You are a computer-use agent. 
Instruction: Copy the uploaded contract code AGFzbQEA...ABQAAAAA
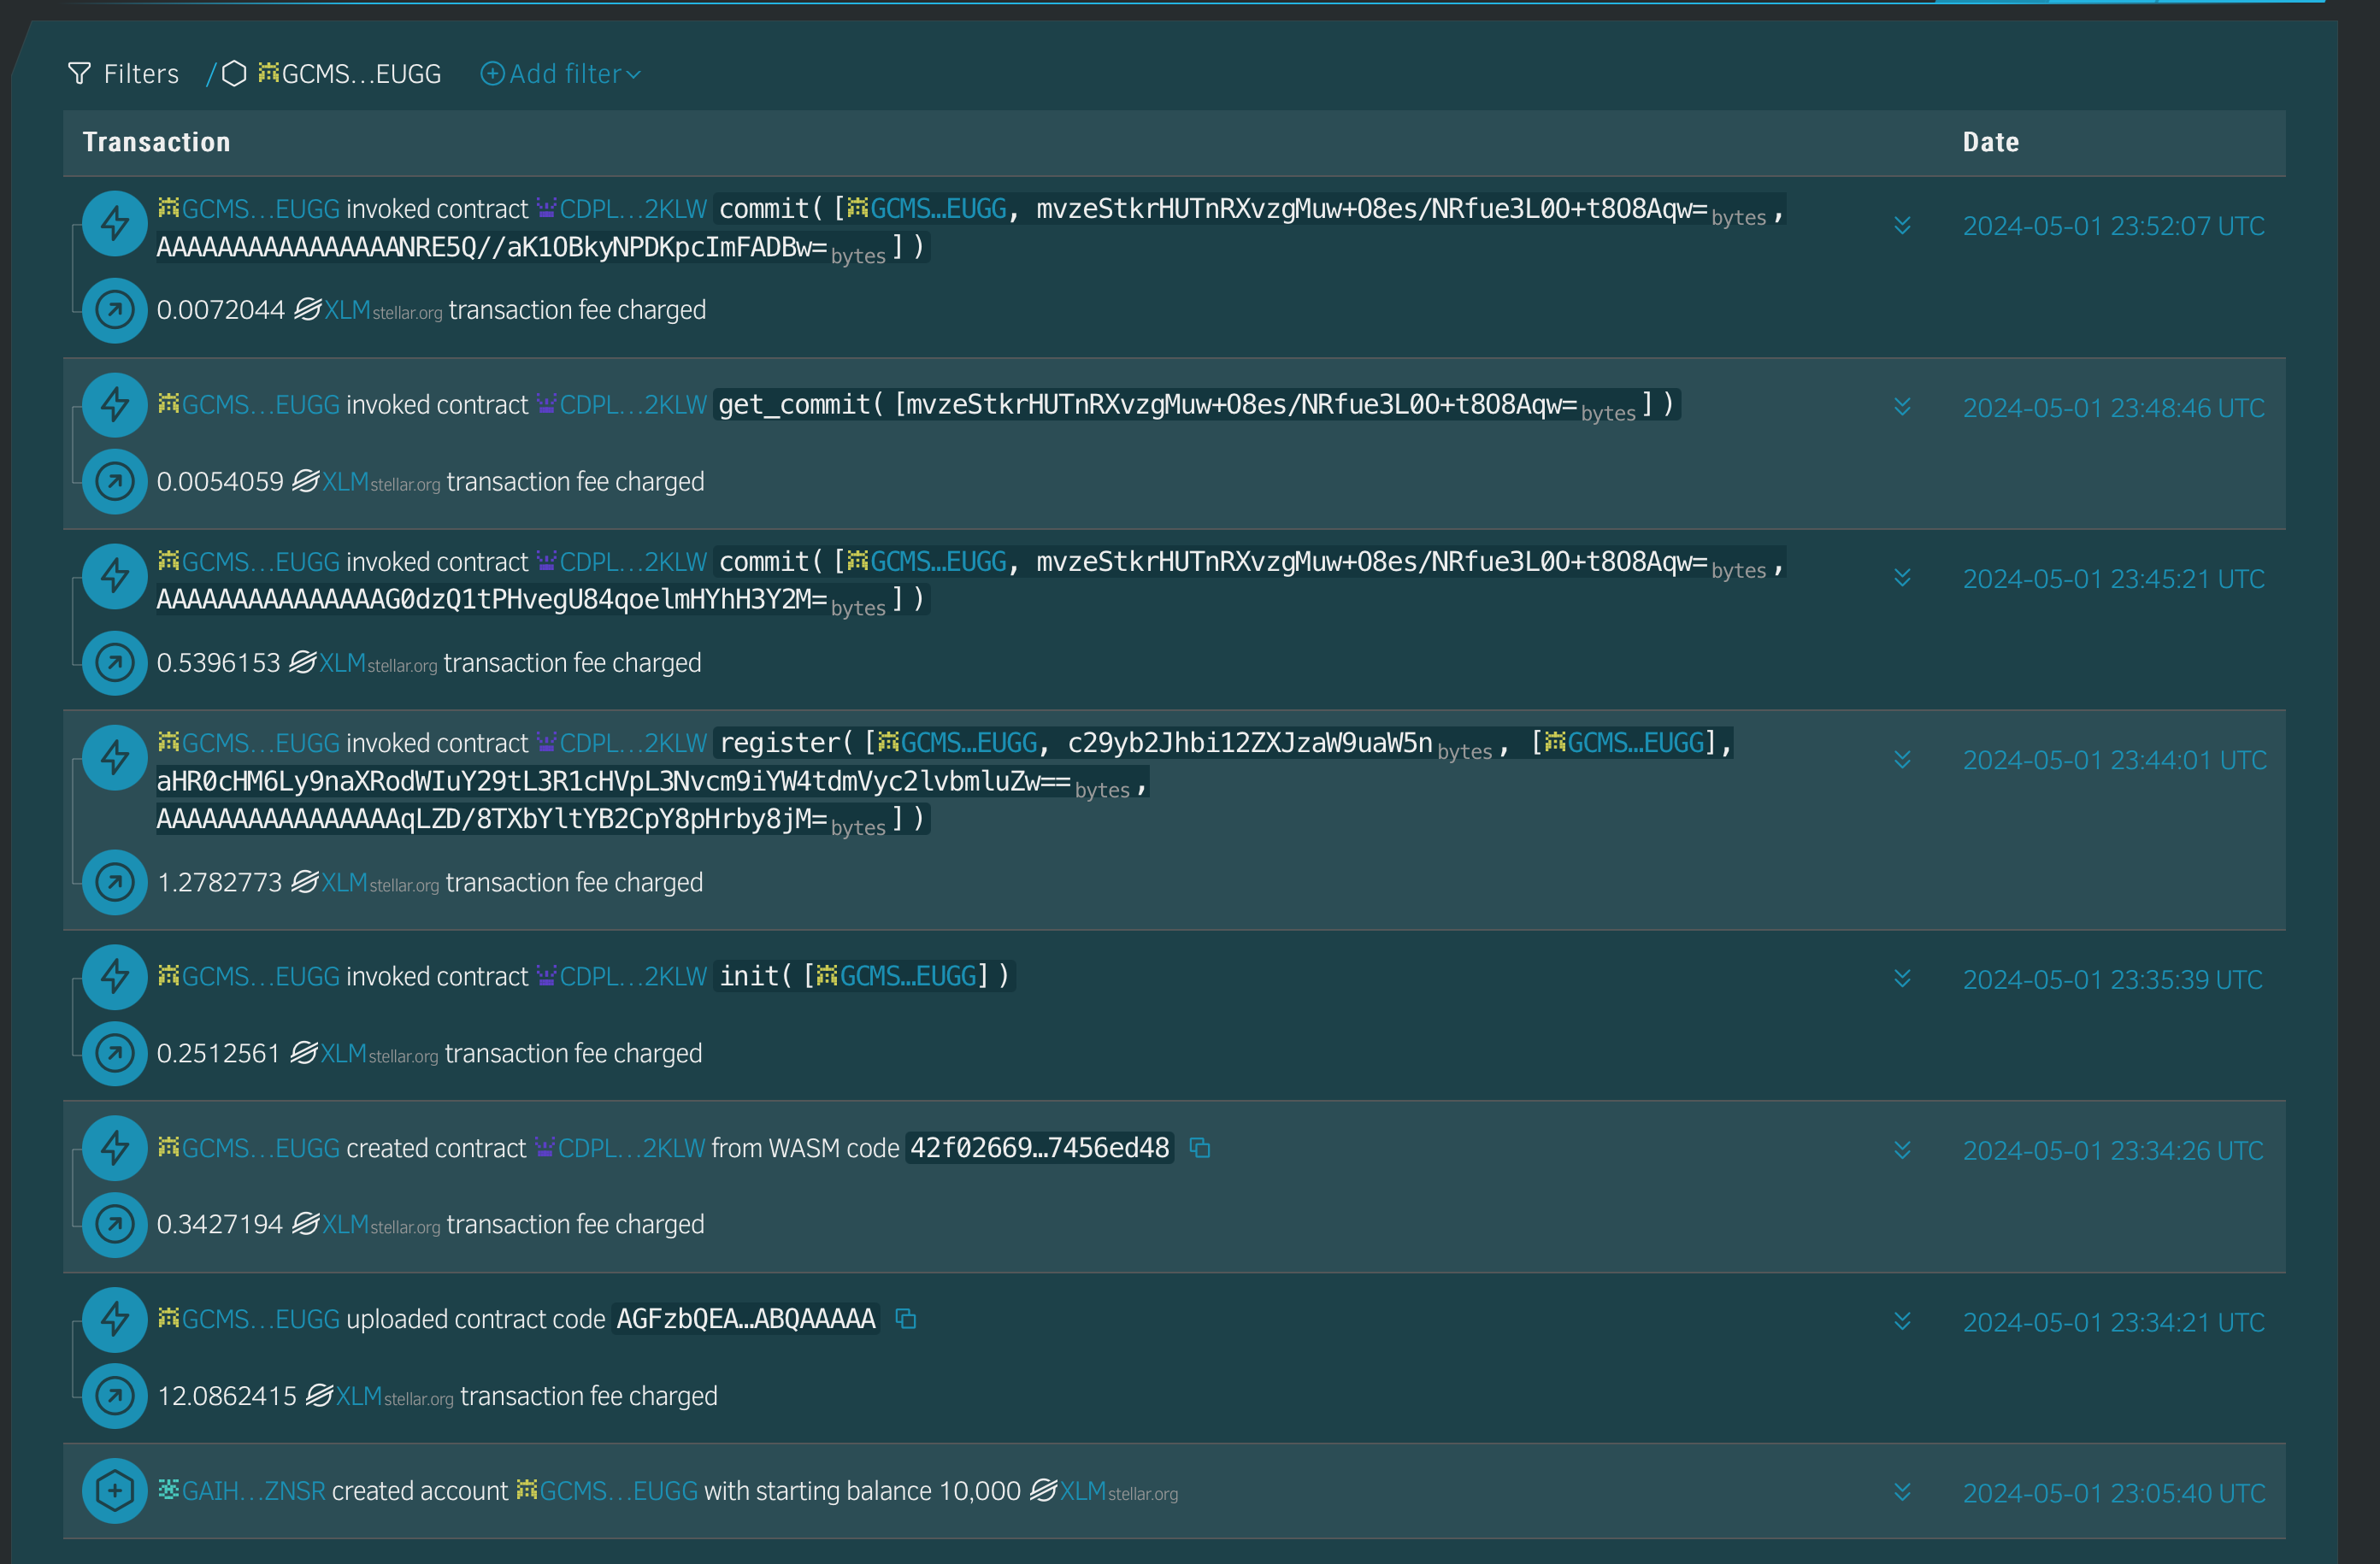[x=906, y=1319]
